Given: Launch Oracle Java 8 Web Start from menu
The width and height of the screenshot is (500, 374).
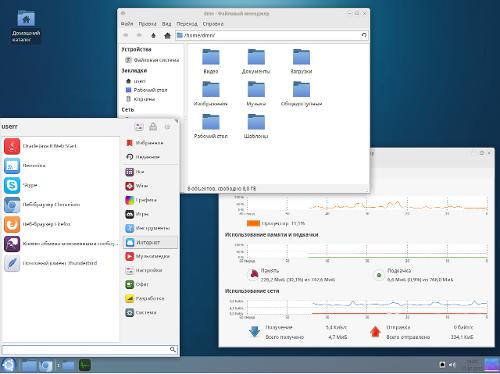Looking at the screenshot, I should [60, 146].
